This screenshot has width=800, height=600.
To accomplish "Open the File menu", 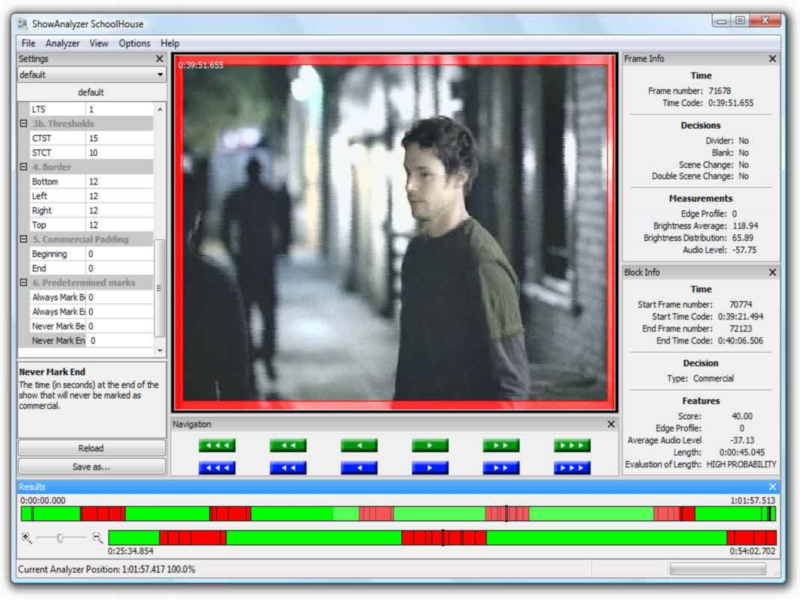I will pos(28,43).
